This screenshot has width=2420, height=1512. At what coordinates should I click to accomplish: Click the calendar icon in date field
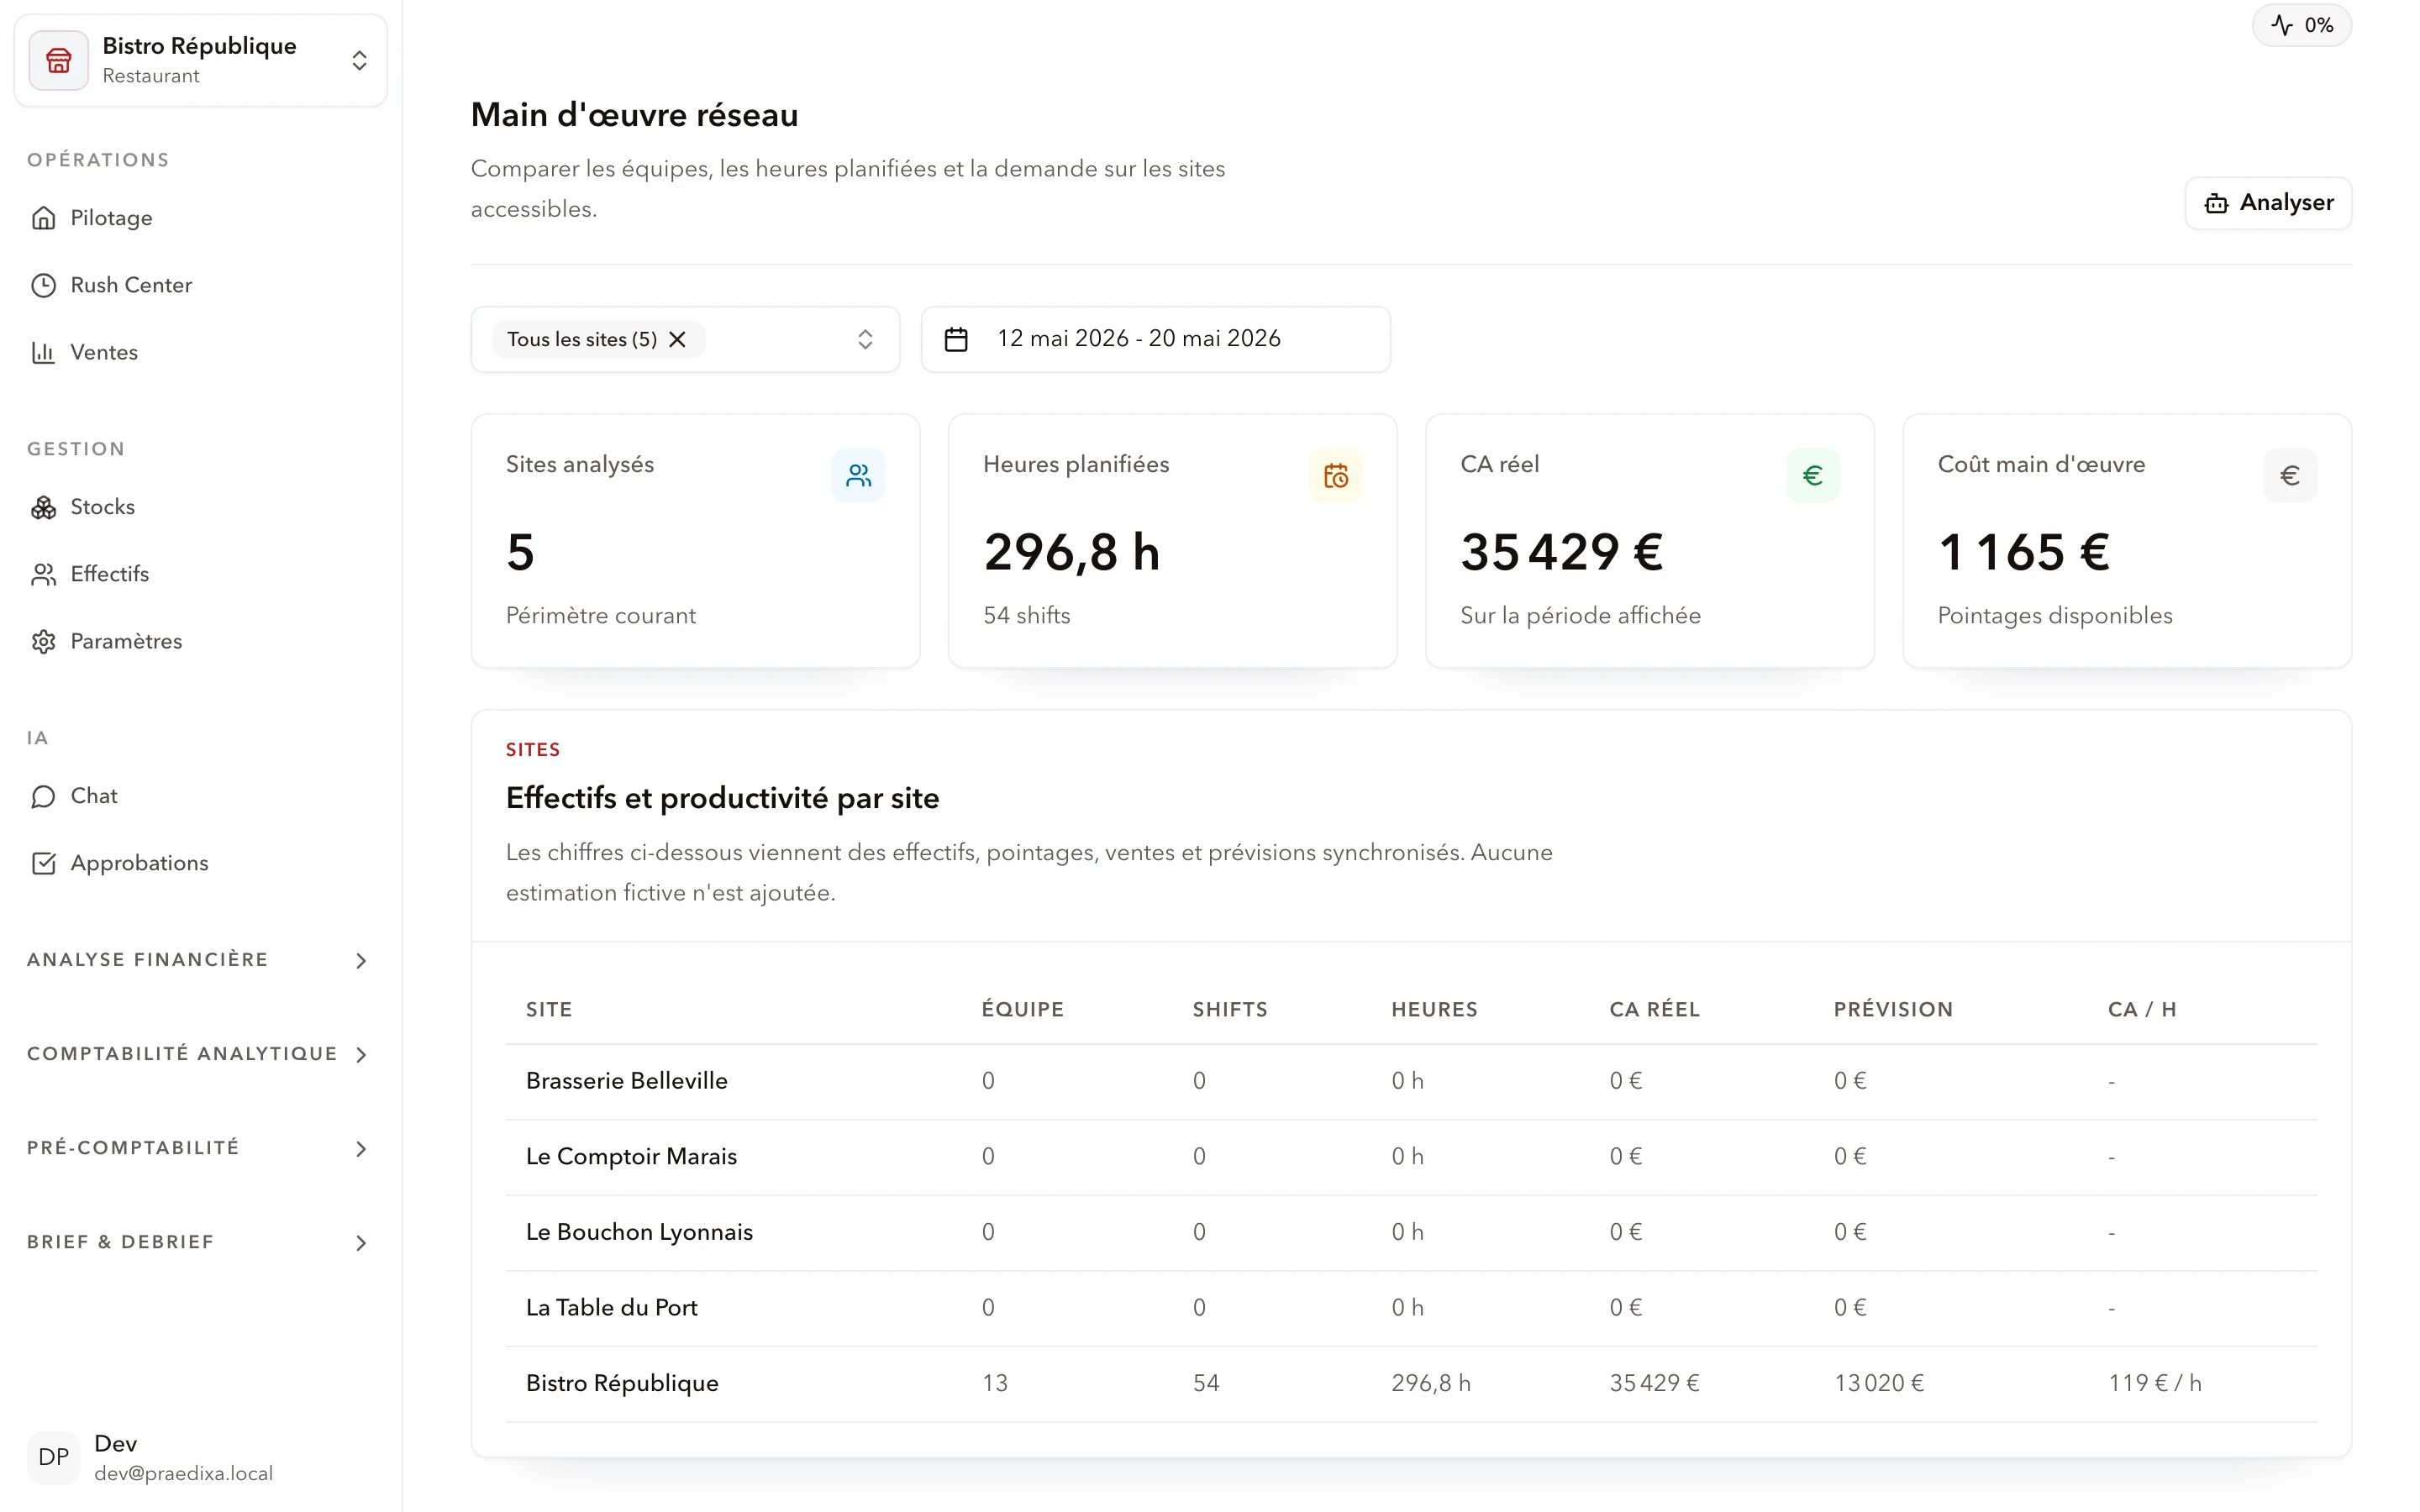[x=956, y=339]
